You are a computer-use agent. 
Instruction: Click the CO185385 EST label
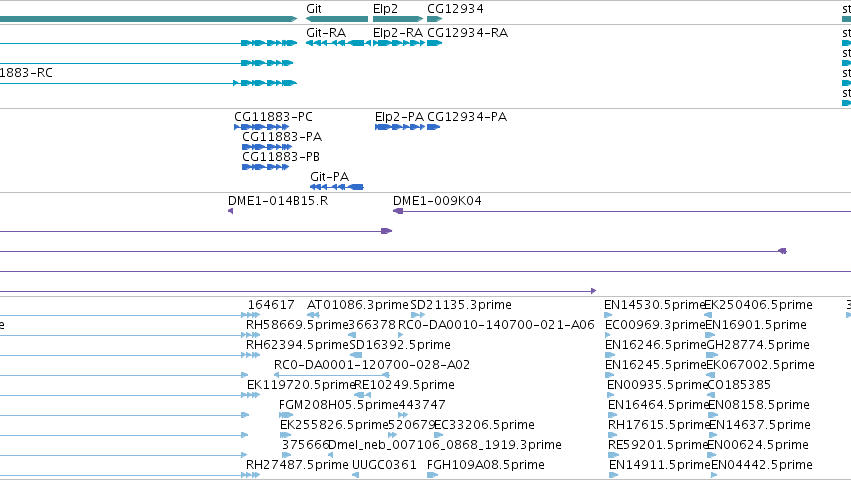pos(739,385)
